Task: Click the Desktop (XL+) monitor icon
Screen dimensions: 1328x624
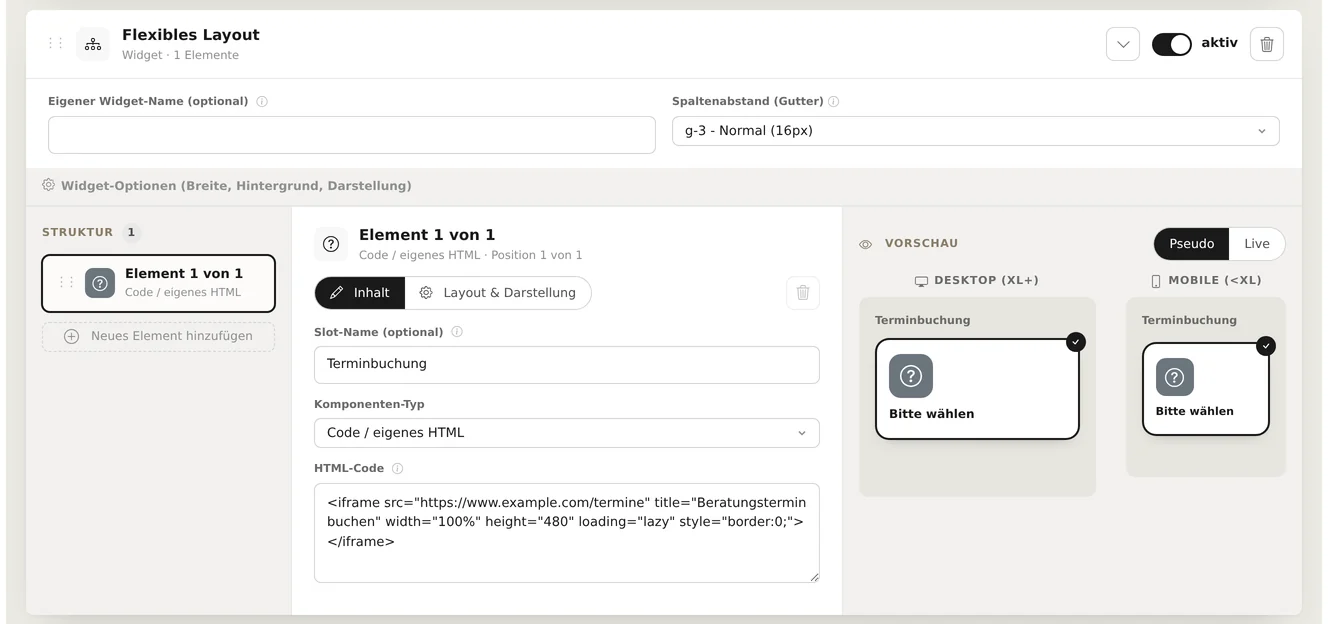Action: pos(922,281)
